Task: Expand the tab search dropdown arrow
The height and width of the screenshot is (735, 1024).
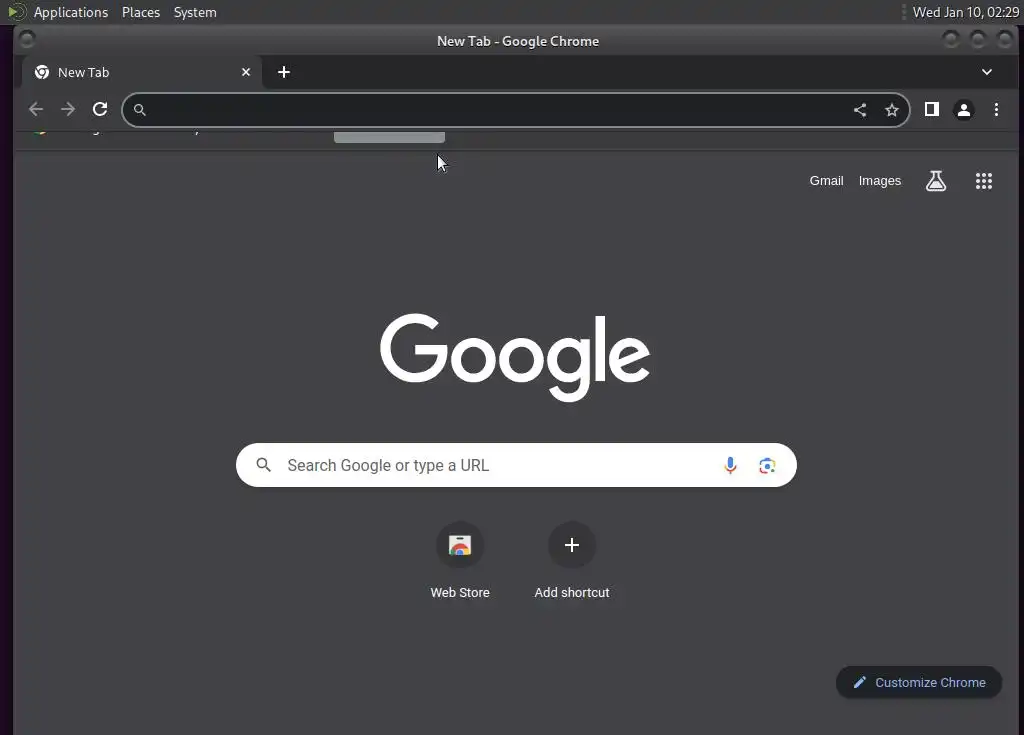Action: [987, 72]
